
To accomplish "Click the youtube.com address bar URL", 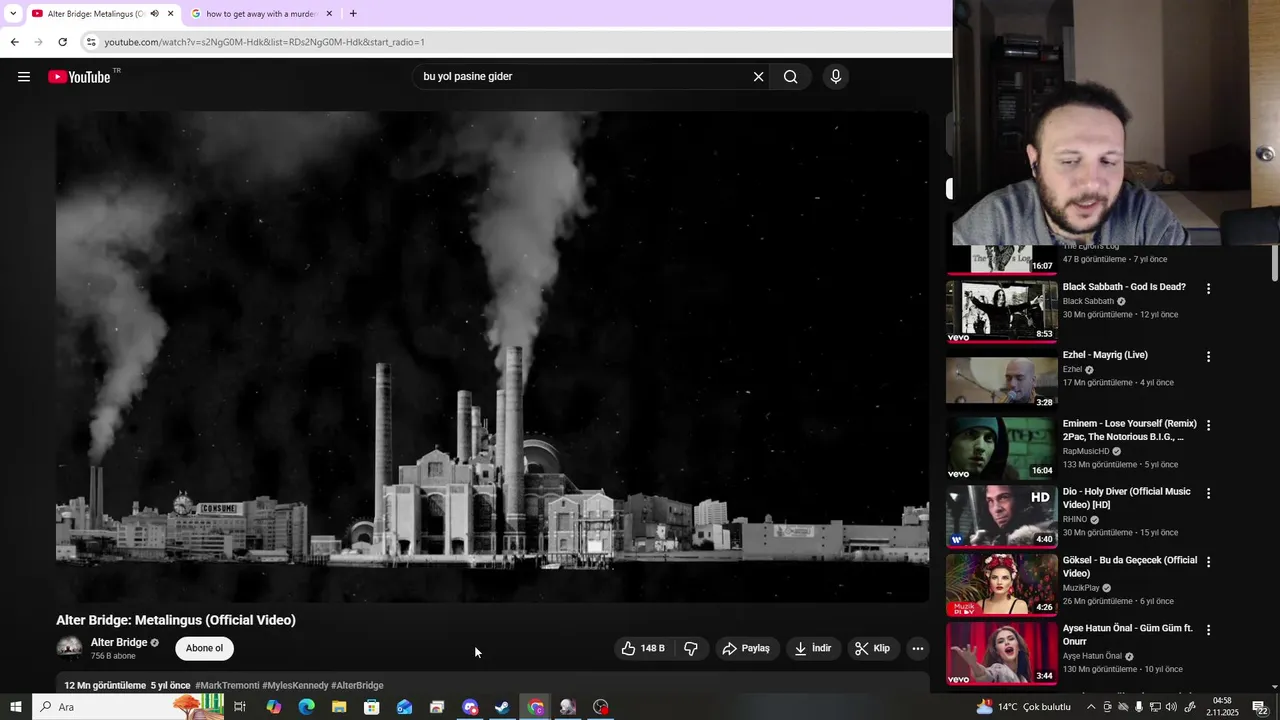I will (264, 42).
